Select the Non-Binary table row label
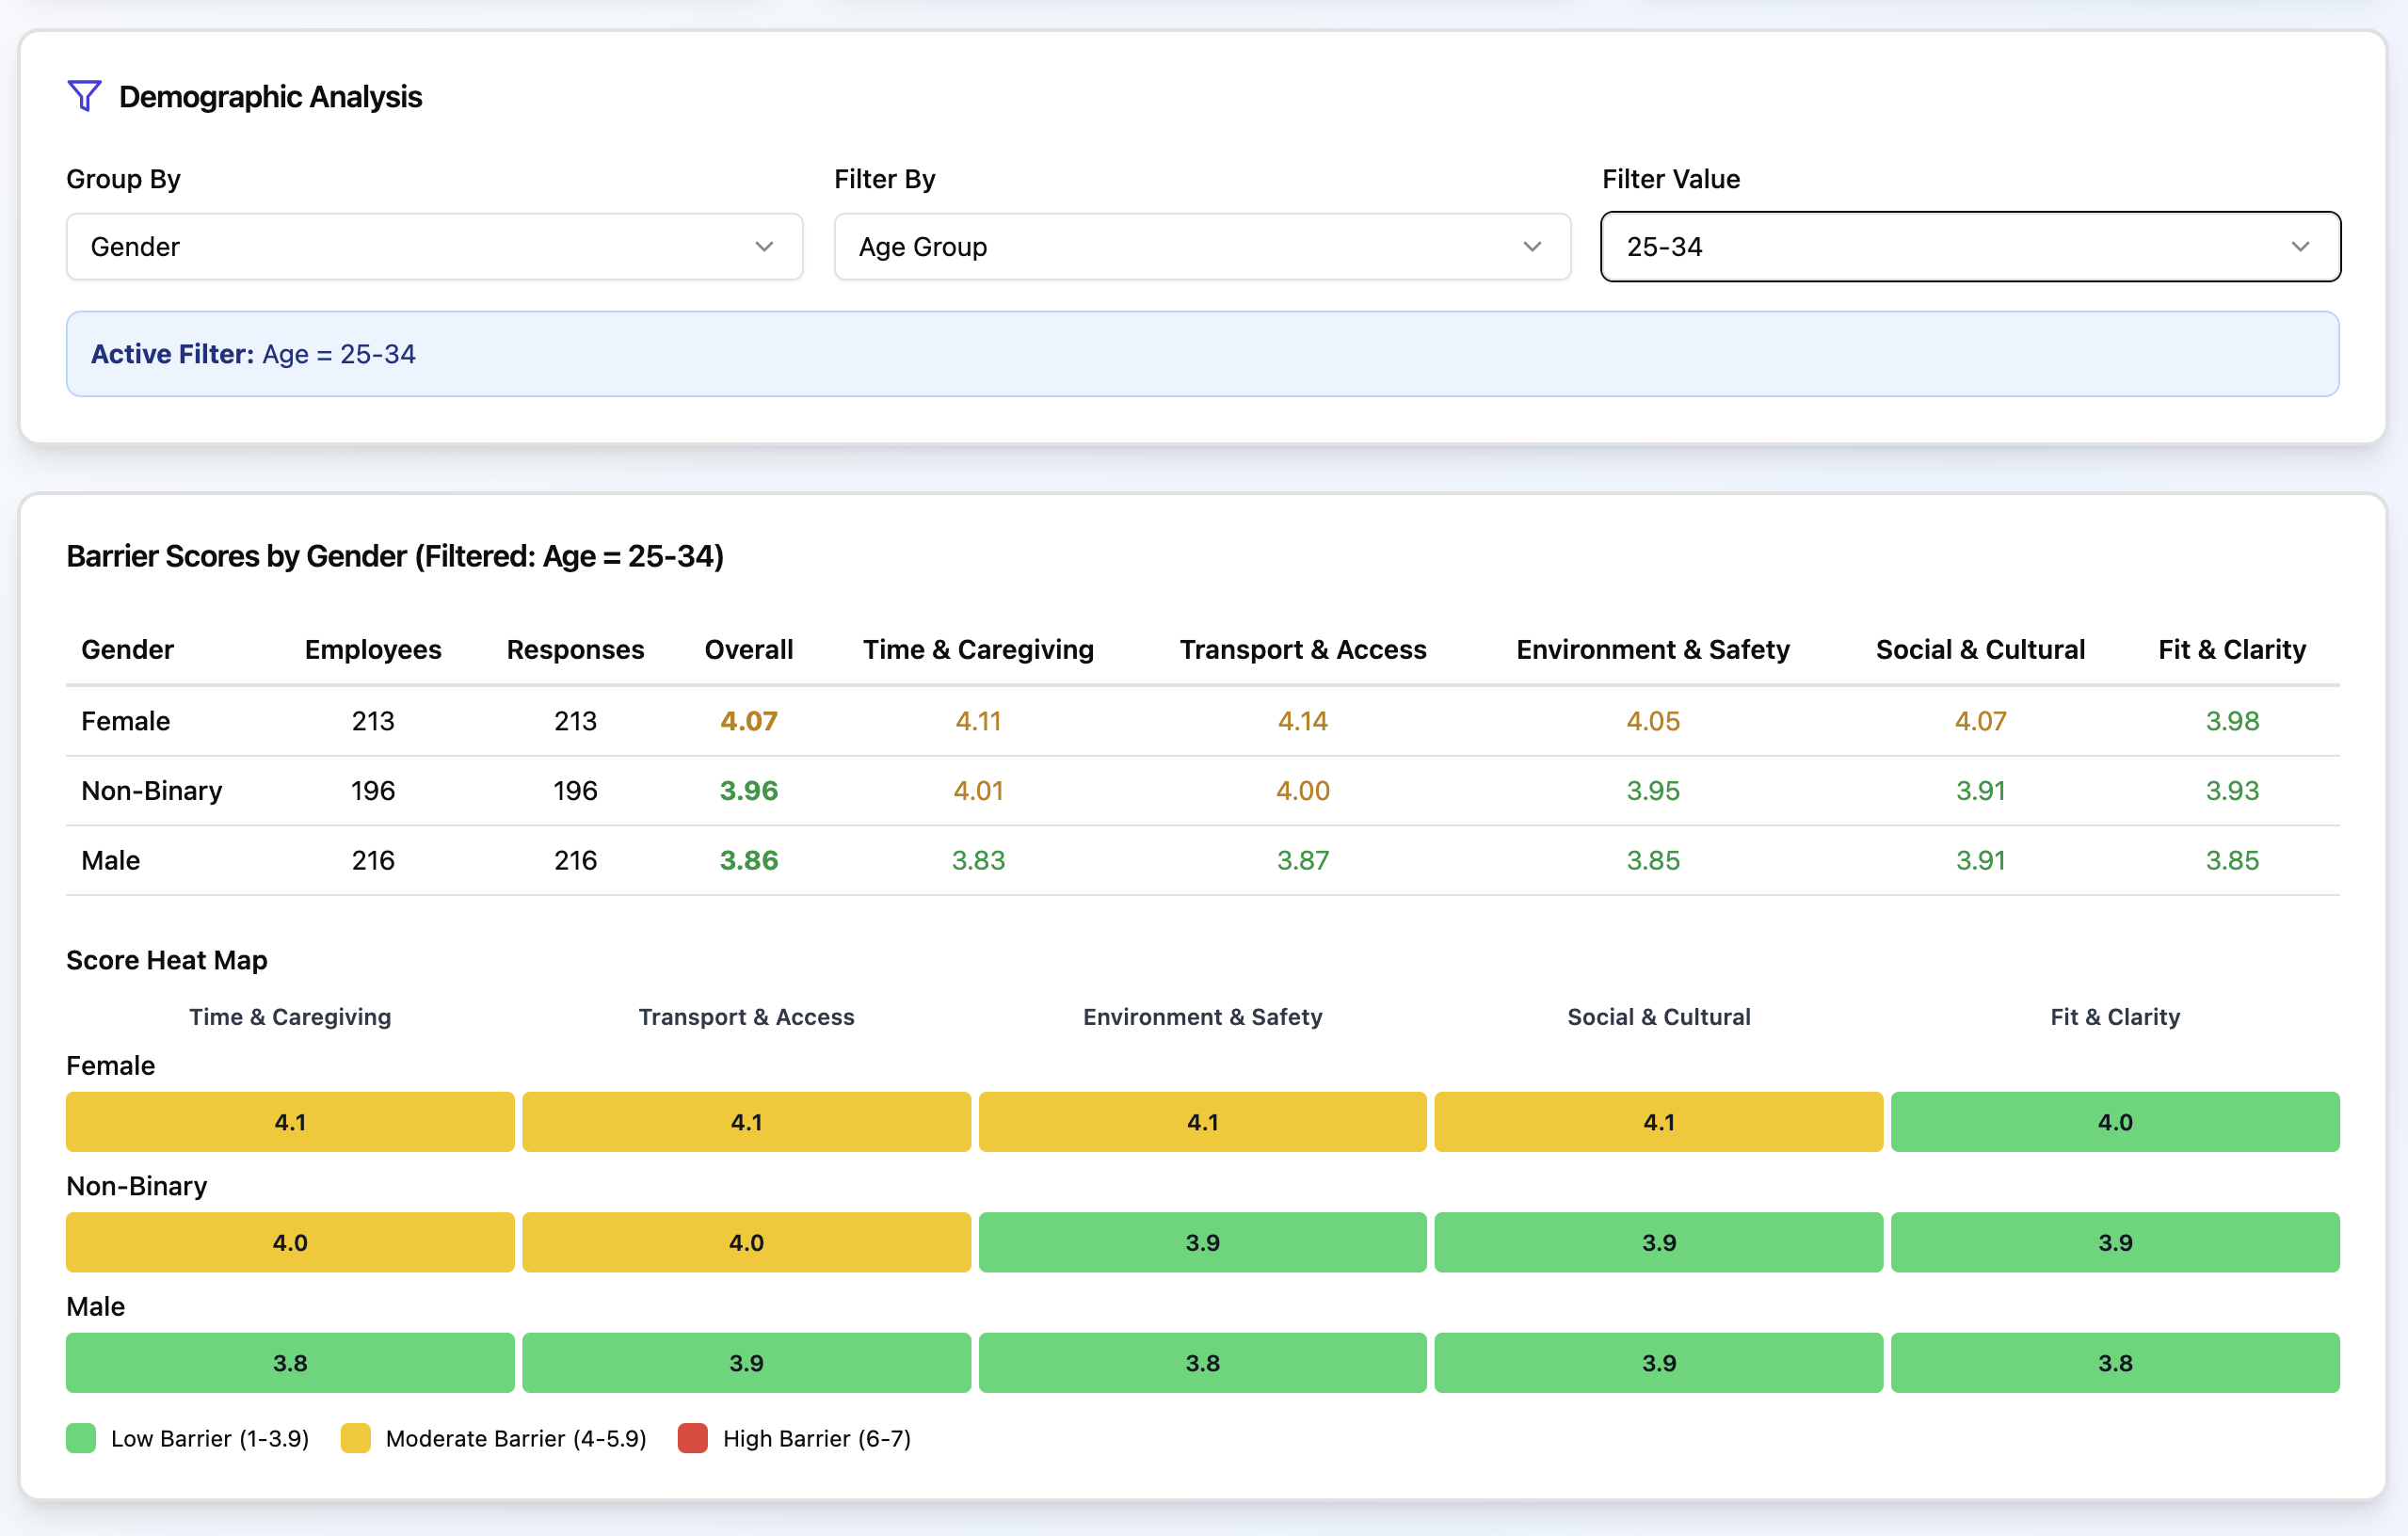This screenshot has width=2408, height=1536. (x=151, y=791)
